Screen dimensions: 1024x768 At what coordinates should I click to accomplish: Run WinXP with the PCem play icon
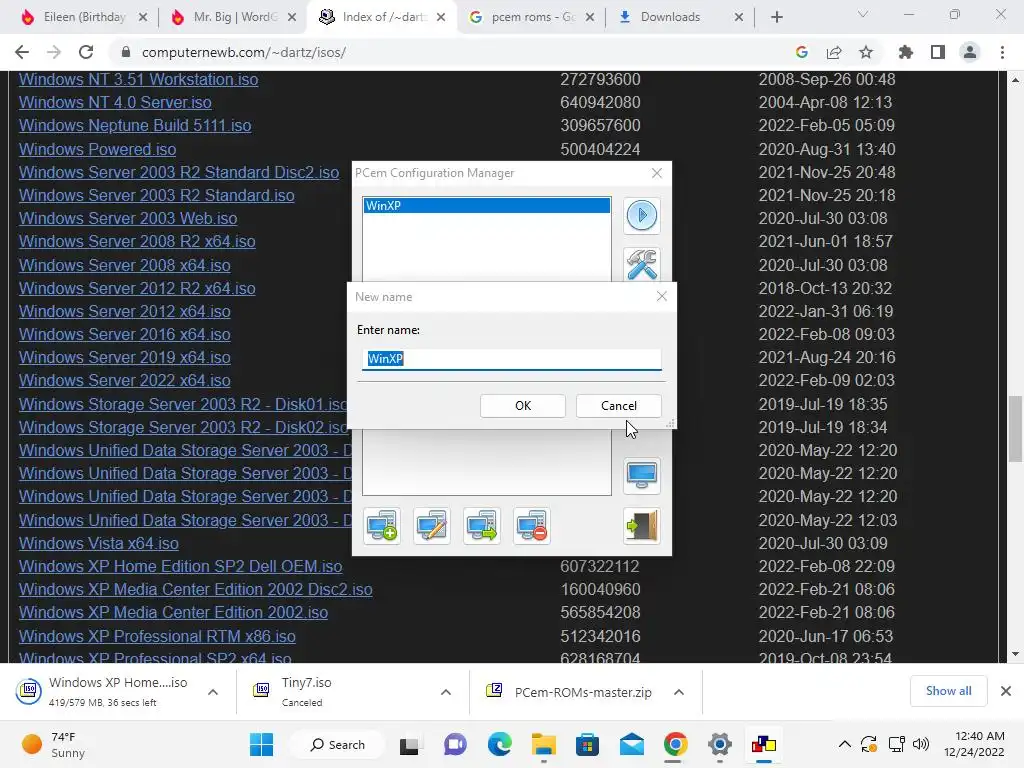pyautogui.click(x=641, y=215)
